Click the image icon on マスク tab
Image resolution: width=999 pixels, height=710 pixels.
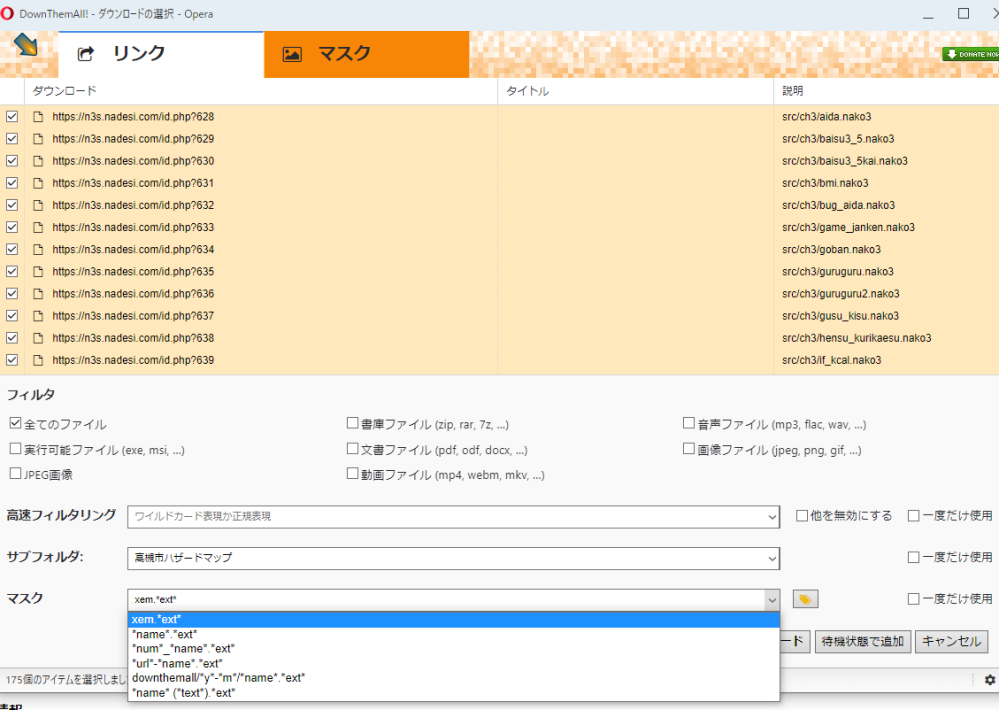(x=292, y=54)
